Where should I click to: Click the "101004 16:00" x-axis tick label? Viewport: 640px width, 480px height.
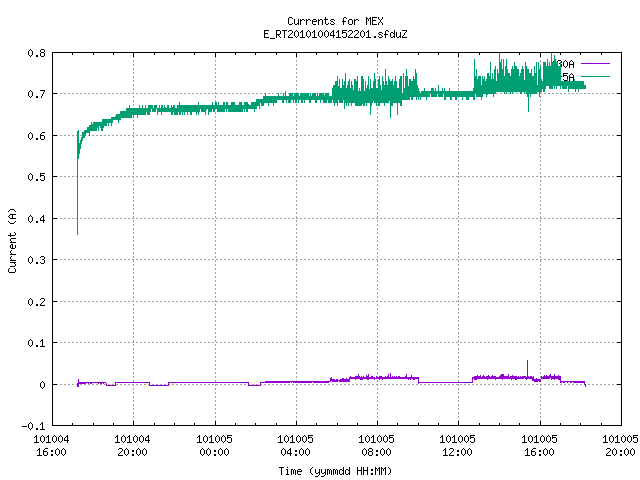point(51,445)
